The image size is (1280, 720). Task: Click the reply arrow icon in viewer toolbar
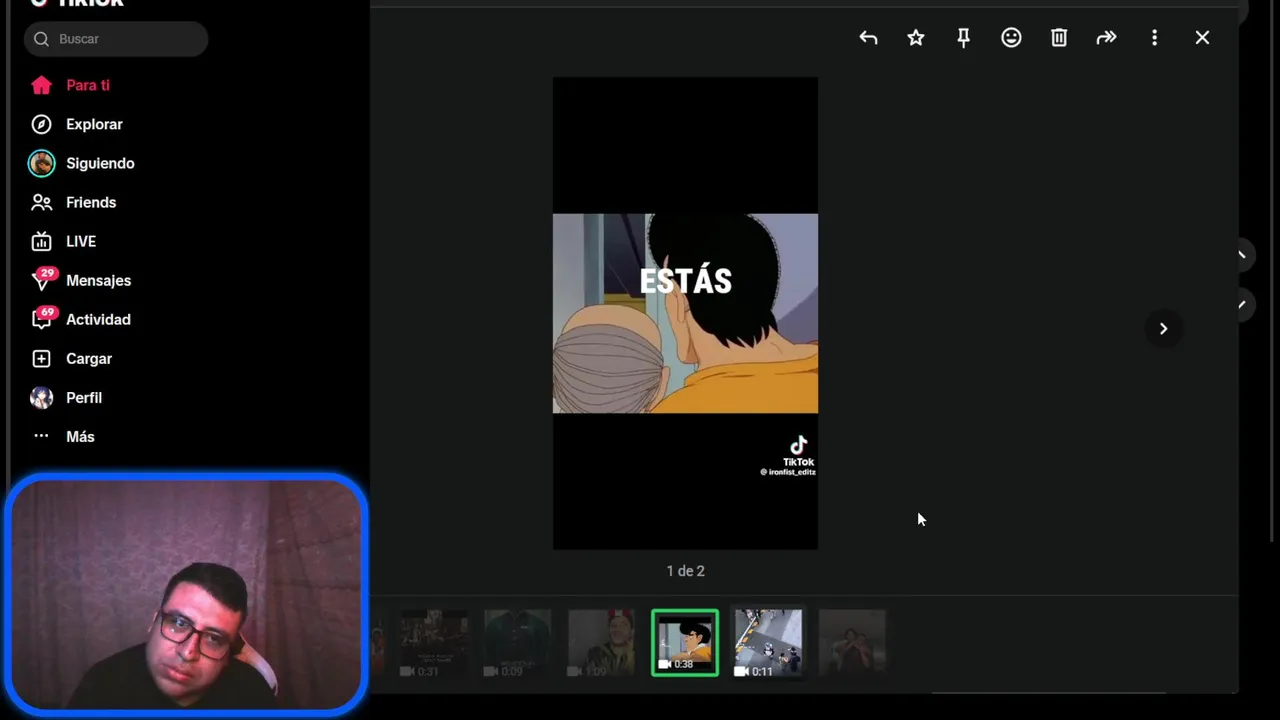click(x=868, y=38)
